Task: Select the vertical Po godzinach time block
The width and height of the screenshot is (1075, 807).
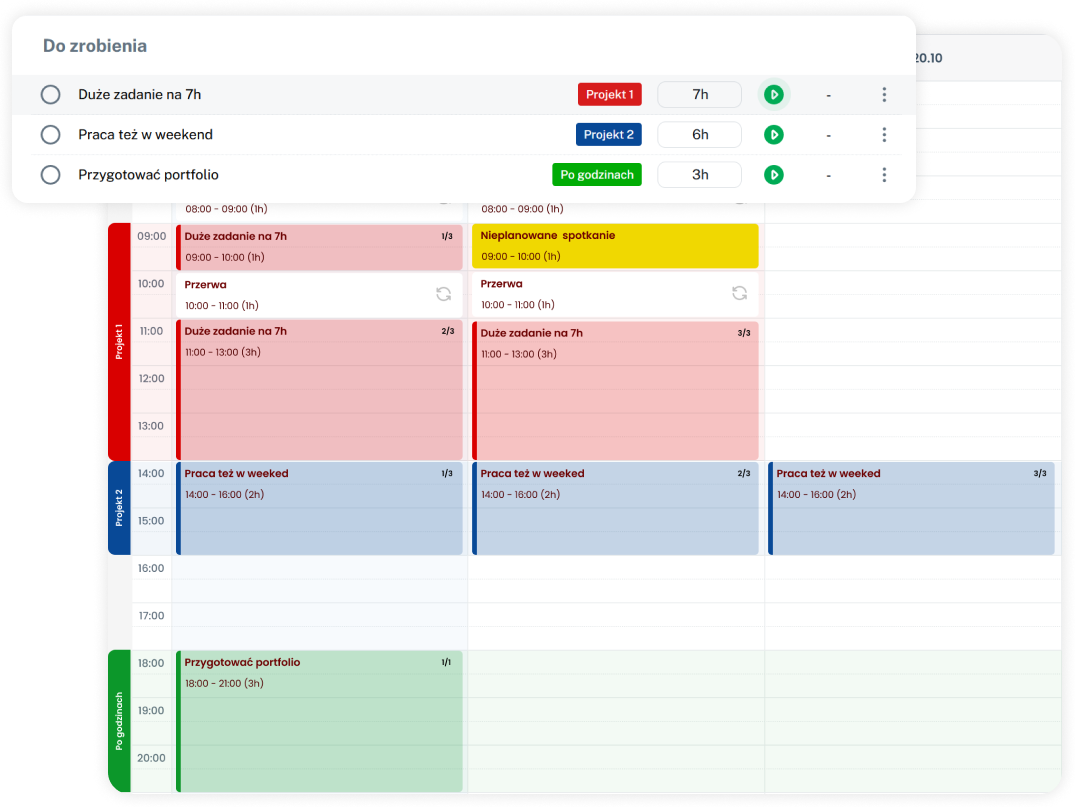Action: tap(119, 720)
